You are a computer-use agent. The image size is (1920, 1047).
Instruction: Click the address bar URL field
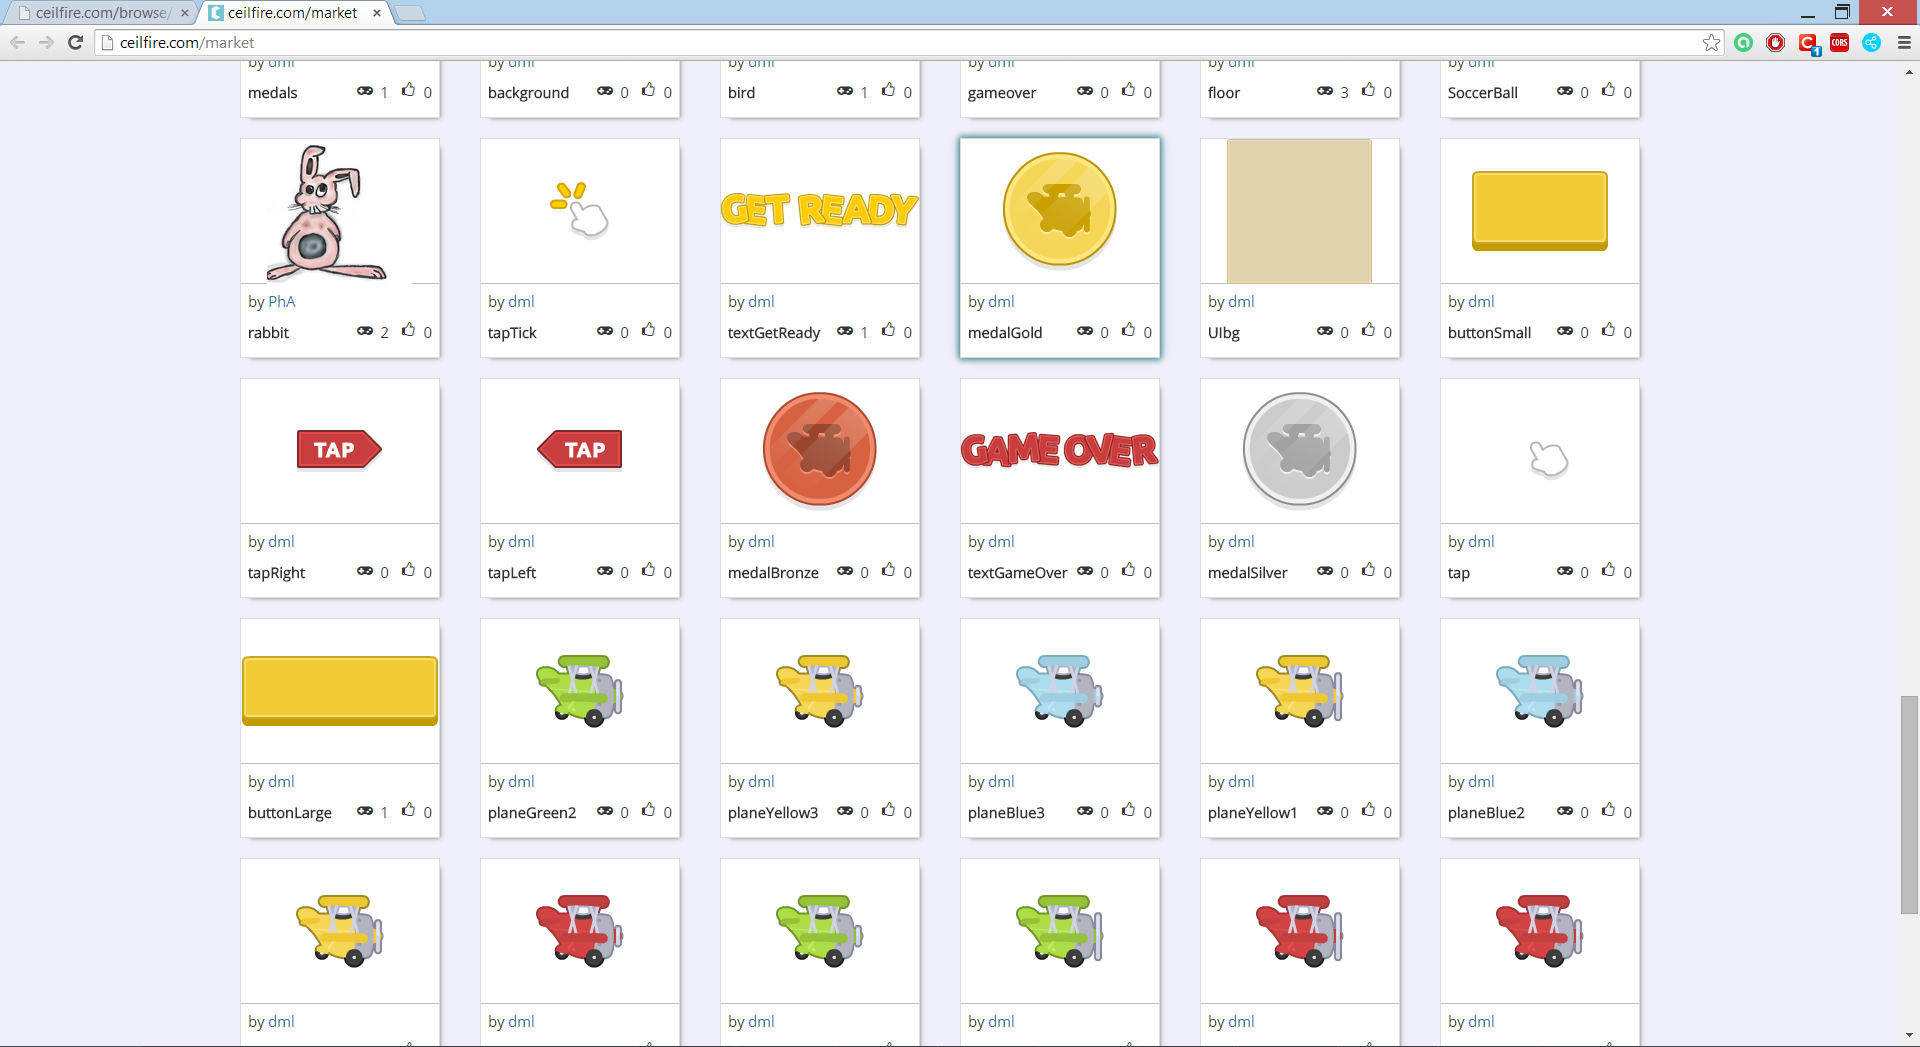coord(900,42)
